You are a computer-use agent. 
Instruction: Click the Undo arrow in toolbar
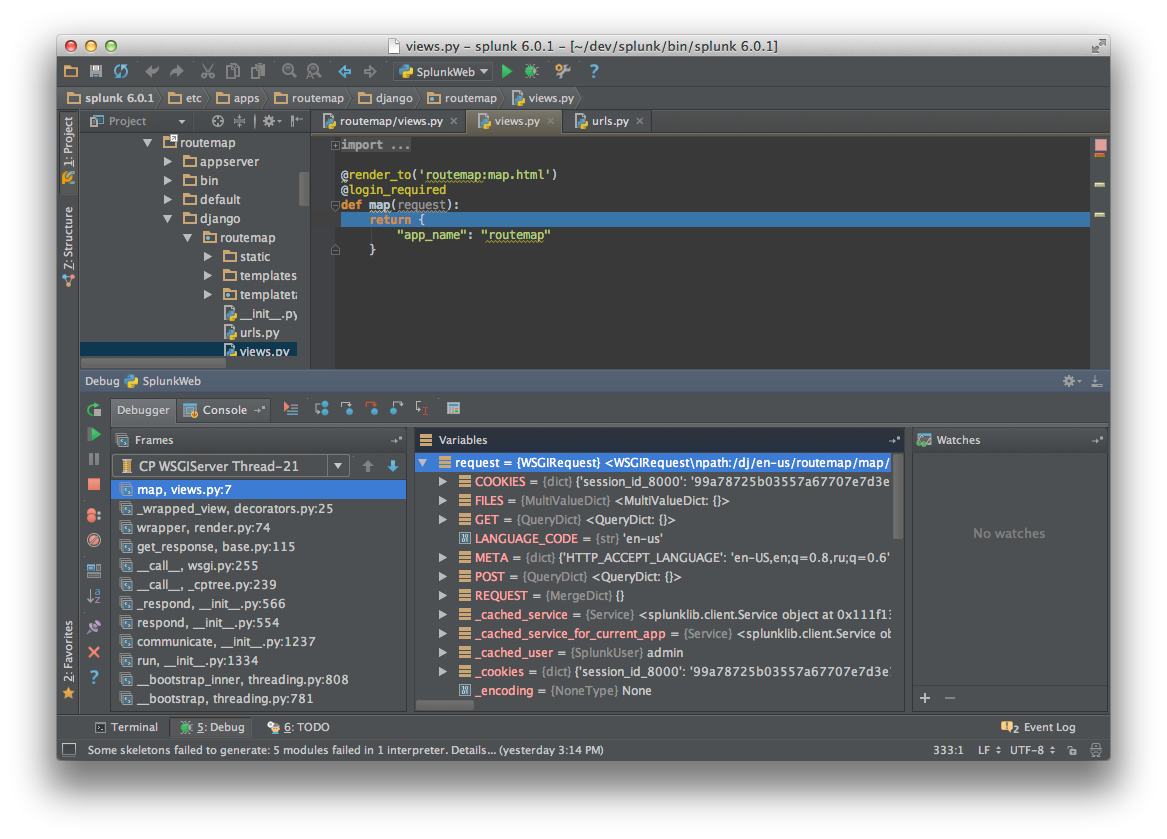point(152,71)
